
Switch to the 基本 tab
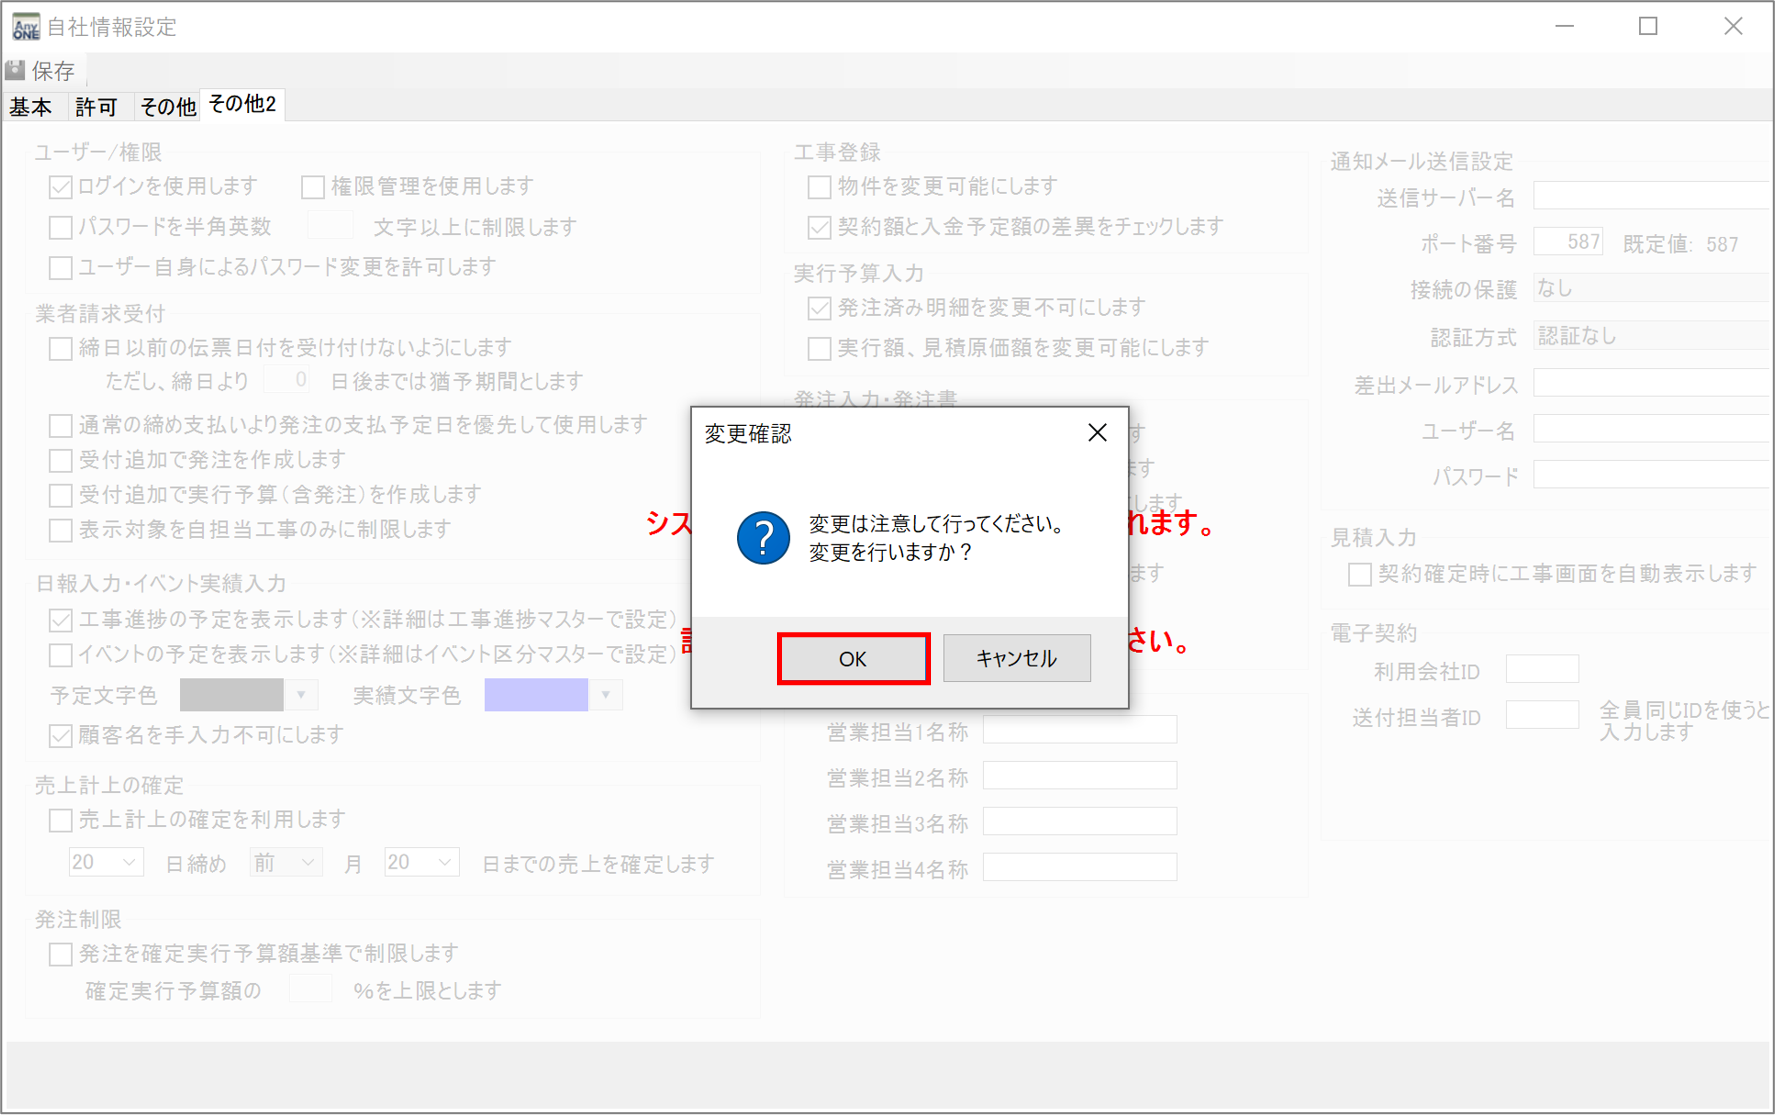31,107
